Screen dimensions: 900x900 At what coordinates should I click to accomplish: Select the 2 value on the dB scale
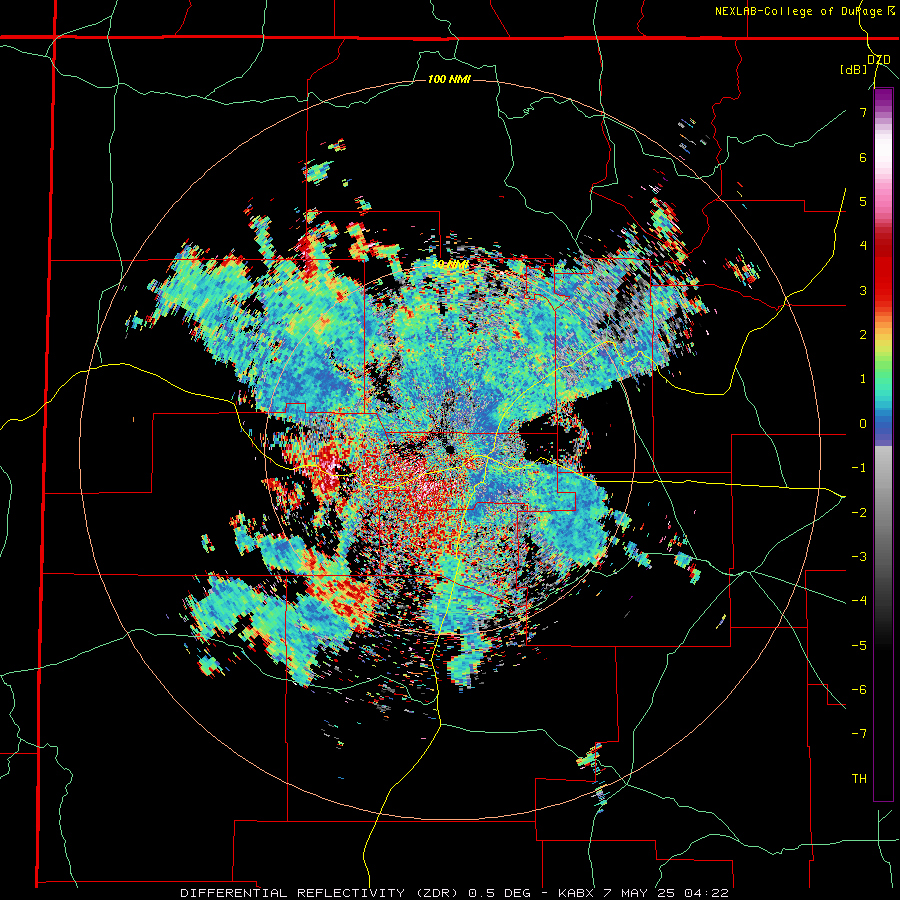(x=863, y=334)
